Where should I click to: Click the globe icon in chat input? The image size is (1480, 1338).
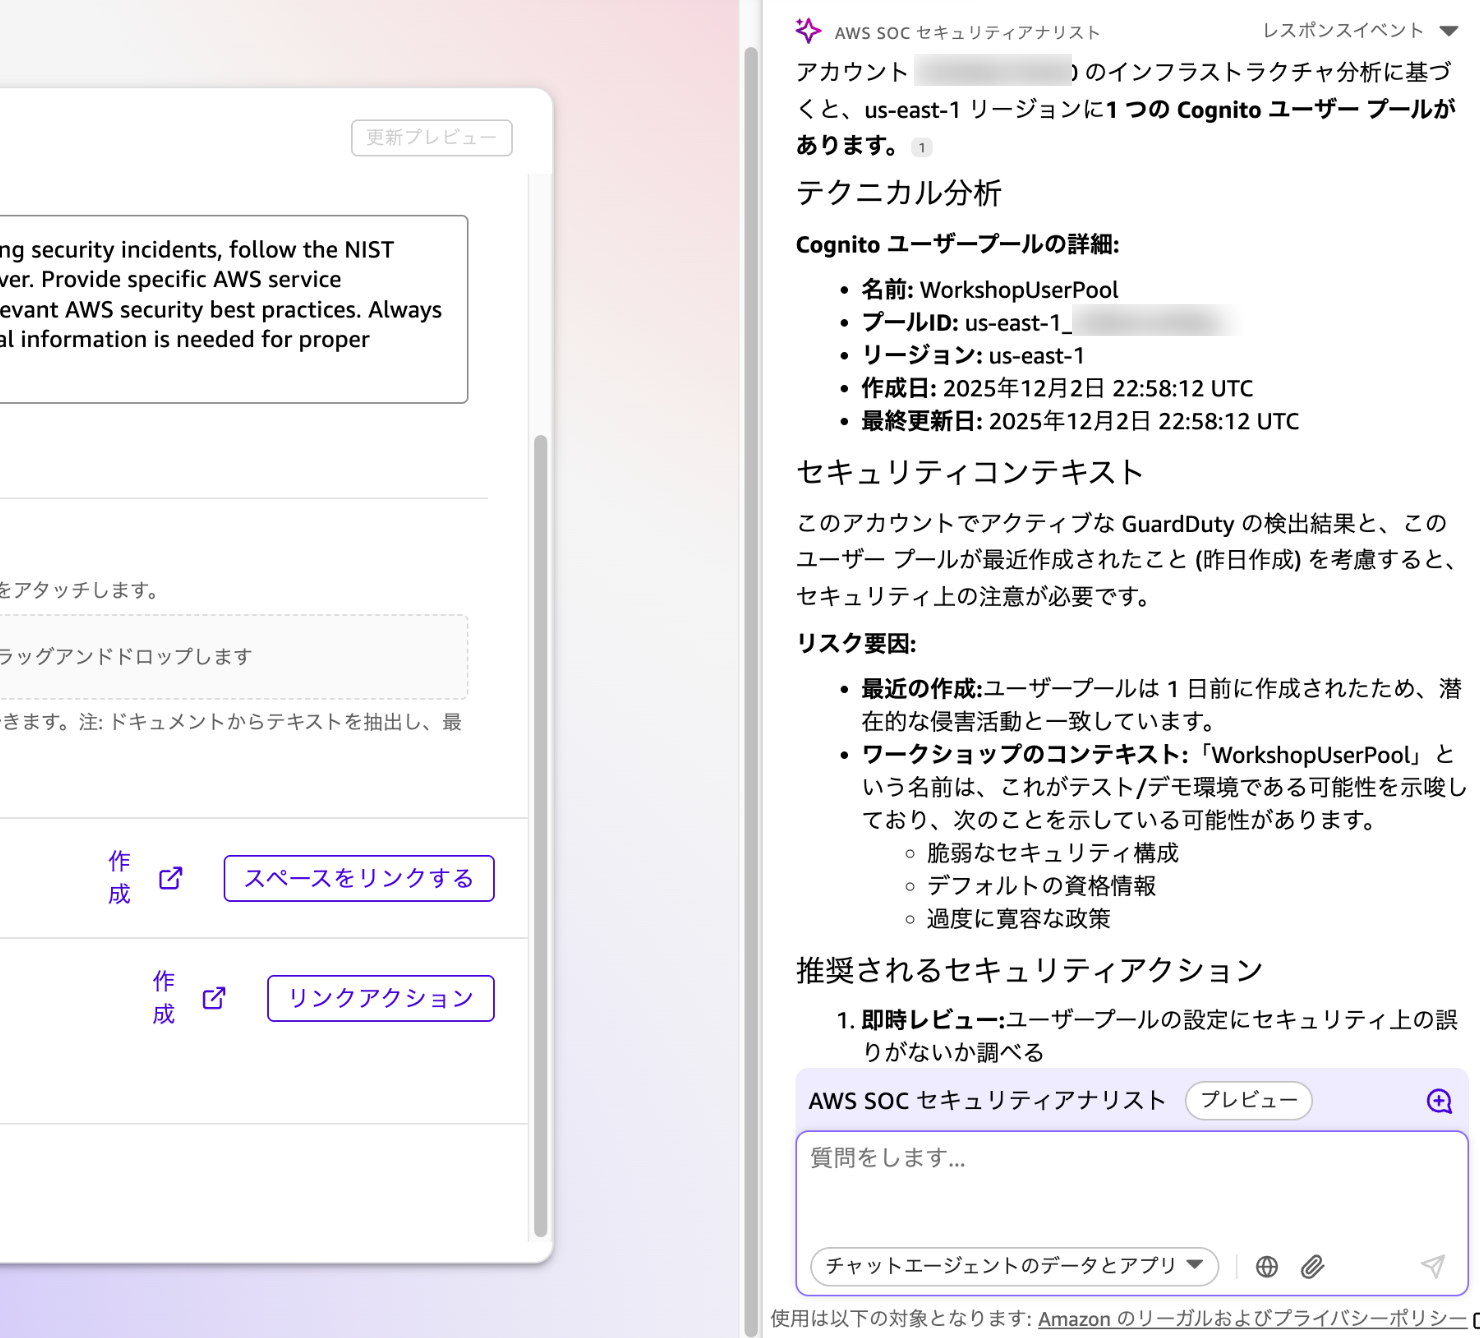(1267, 1266)
